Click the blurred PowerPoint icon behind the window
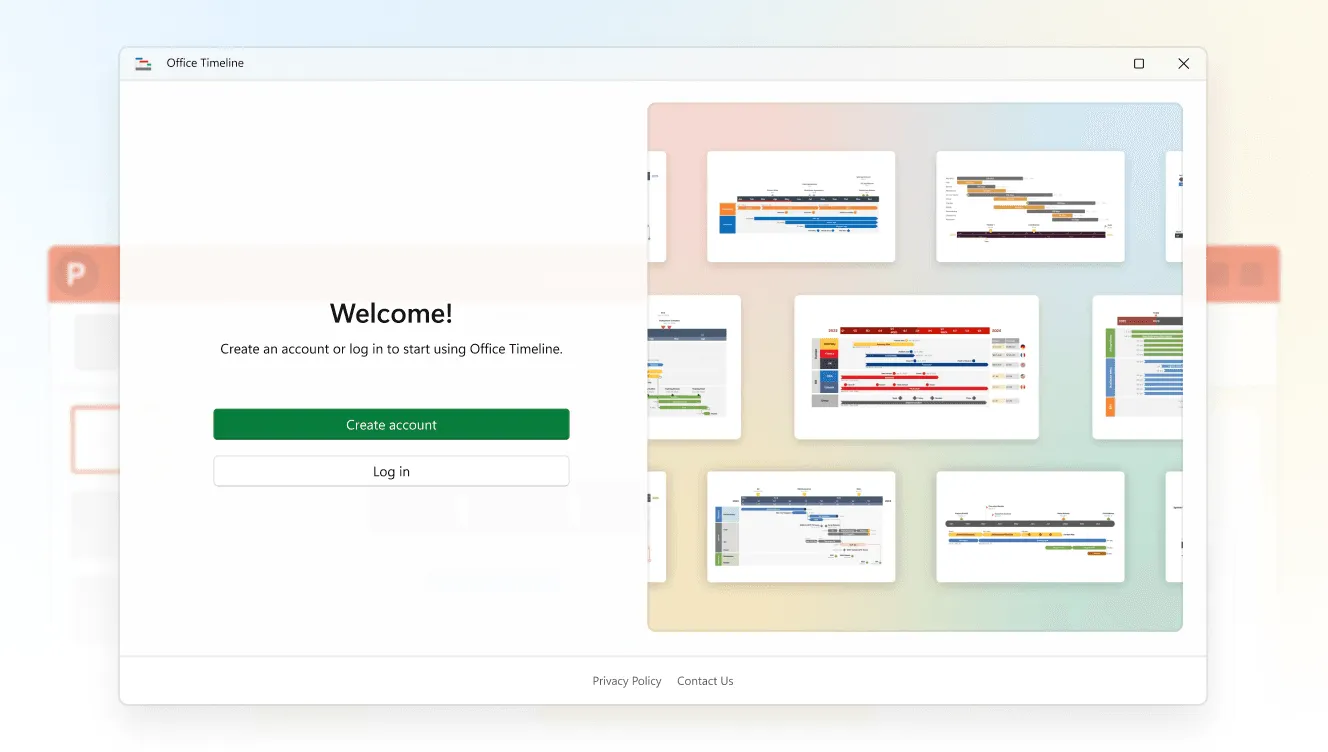 pyautogui.click(x=75, y=273)
